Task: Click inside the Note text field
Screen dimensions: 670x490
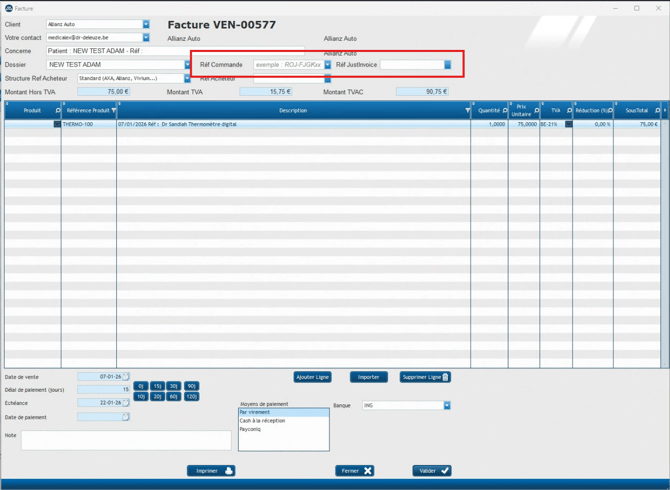Action: (125, 440)
